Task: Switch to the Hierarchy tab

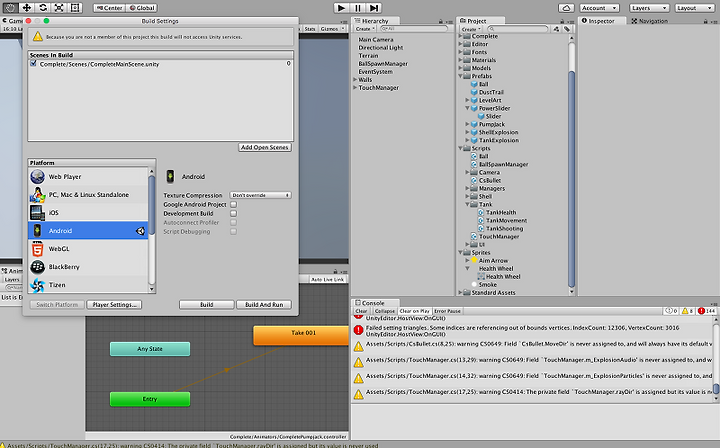Action: point(374,21)
